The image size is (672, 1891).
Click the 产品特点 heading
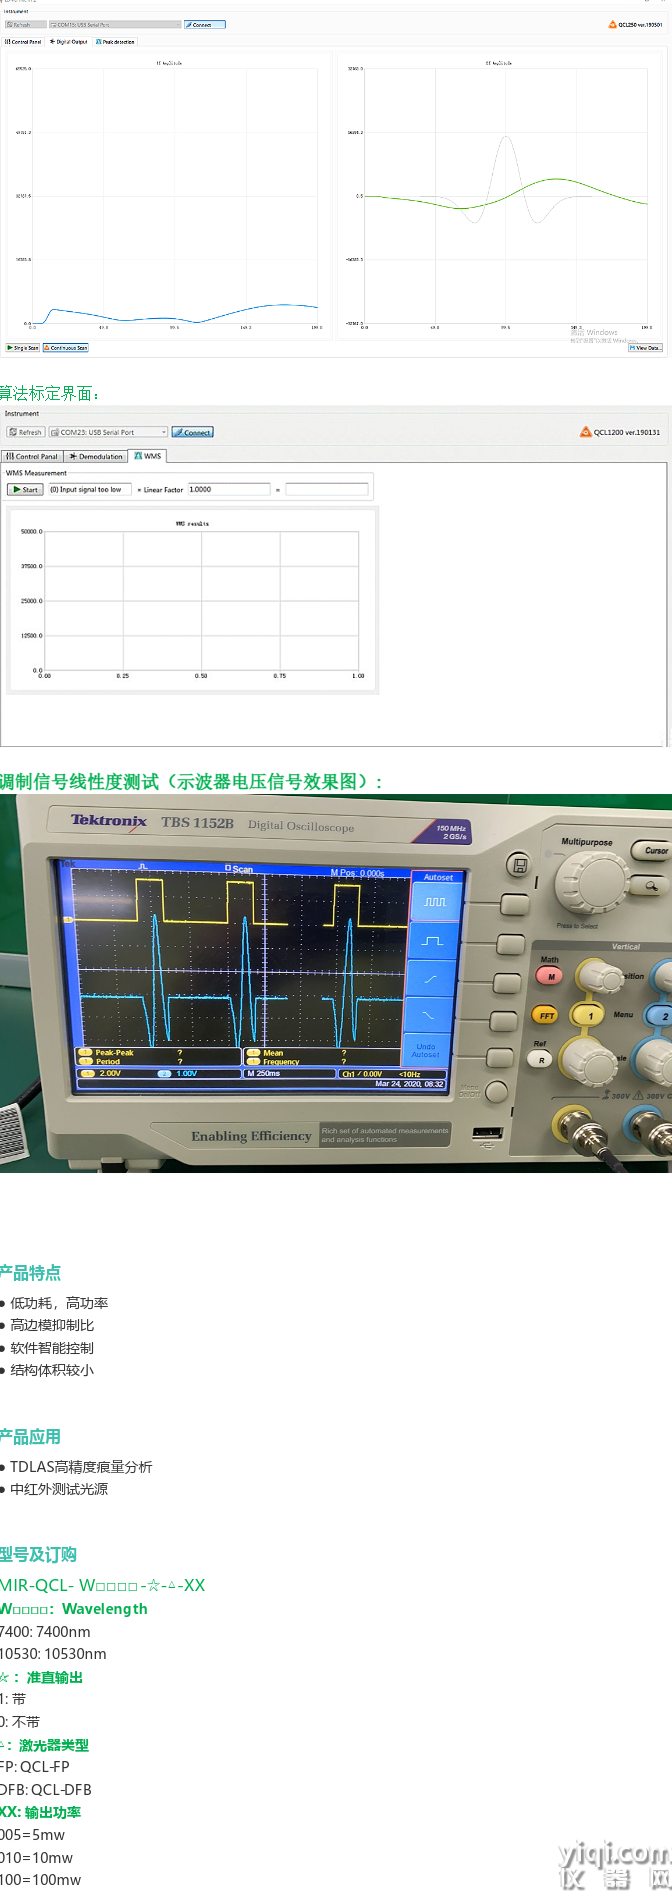coord(31,1272)
